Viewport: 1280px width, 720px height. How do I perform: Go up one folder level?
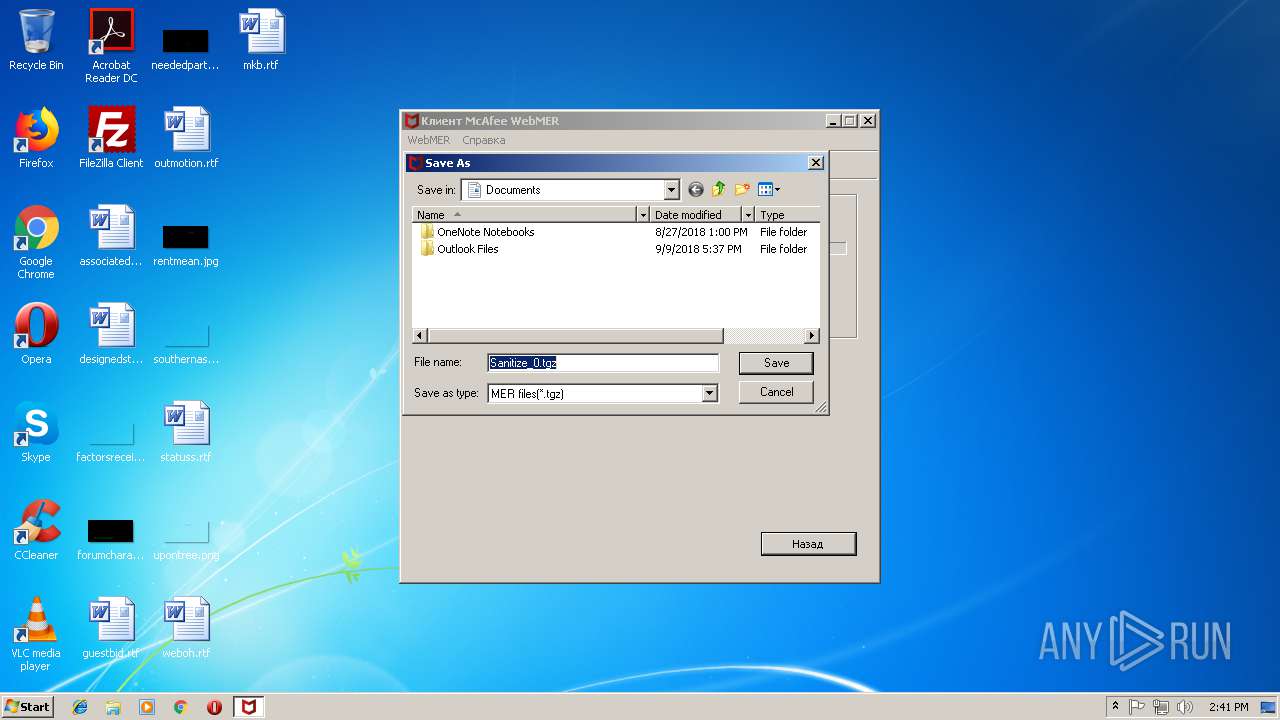coord(718,190)
